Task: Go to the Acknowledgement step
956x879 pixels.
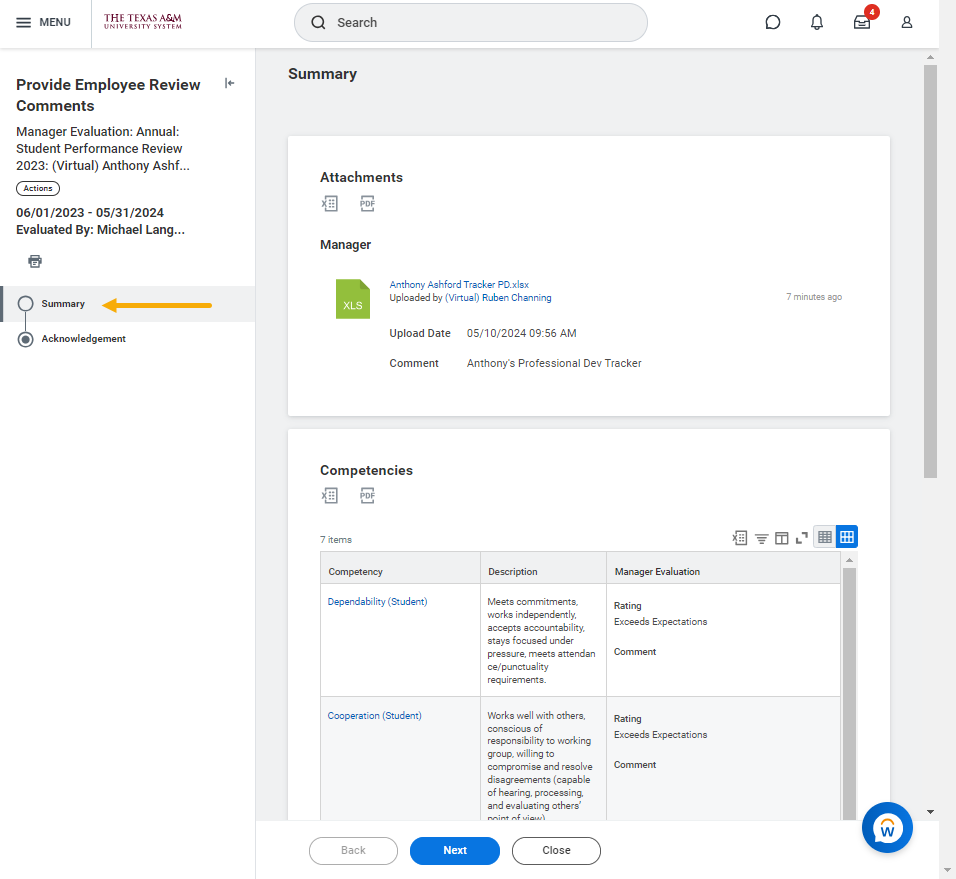Action: (83, 339)
